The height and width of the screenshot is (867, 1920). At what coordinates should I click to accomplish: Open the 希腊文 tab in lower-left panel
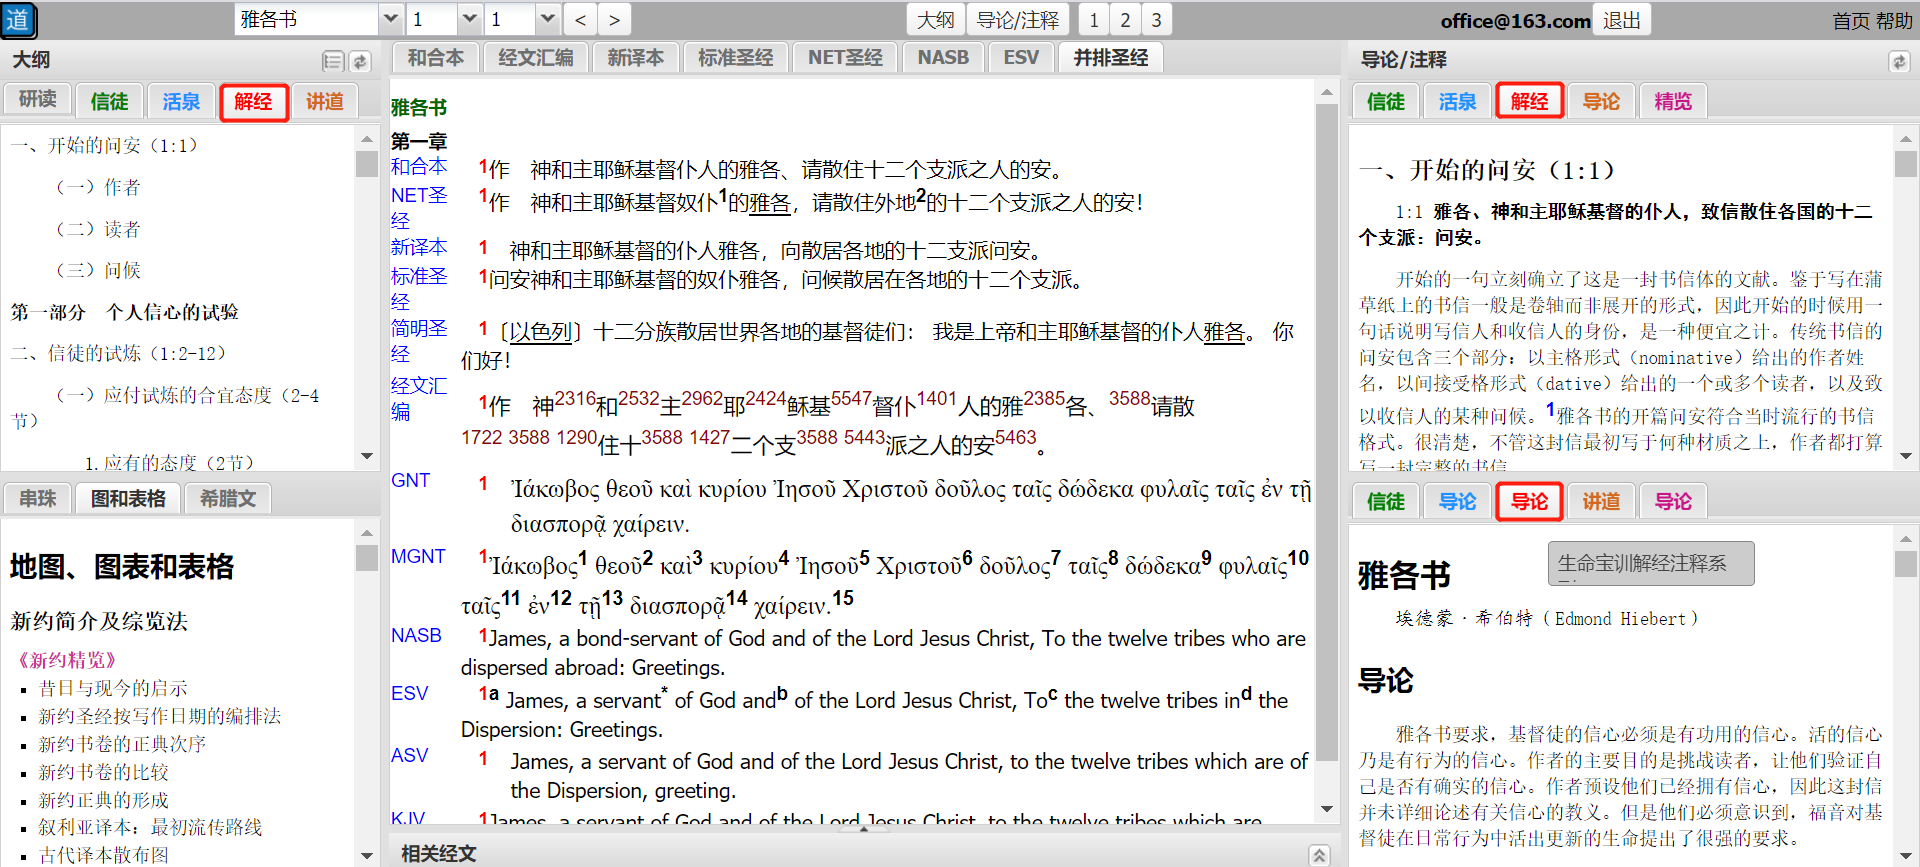click(x=228, y=498)
